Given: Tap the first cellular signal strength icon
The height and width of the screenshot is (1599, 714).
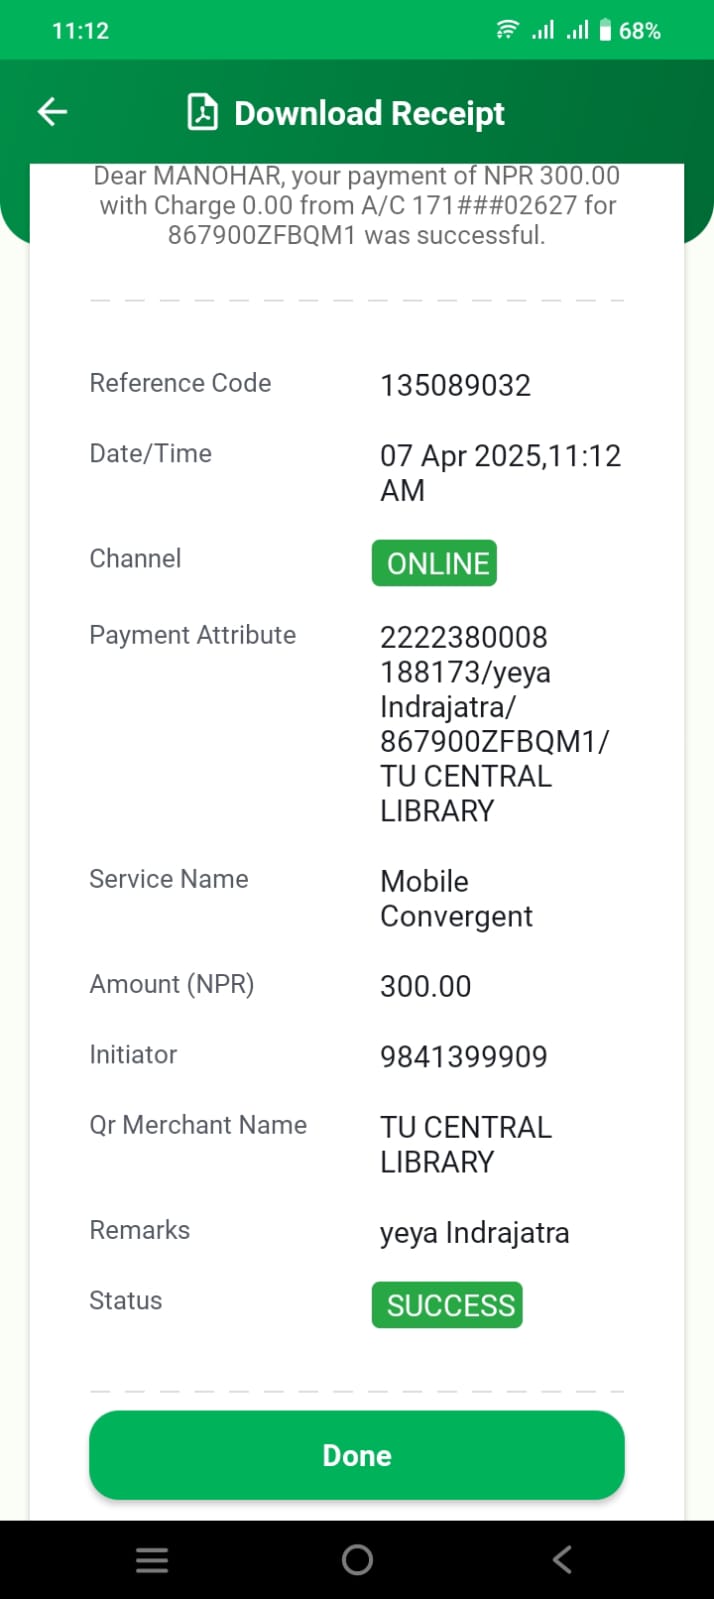Looking at the screenshot, I should click(x=542, y=30).
